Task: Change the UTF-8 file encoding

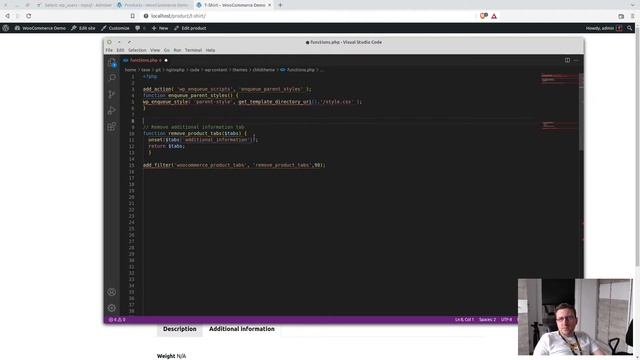Action: pos(507,320)
